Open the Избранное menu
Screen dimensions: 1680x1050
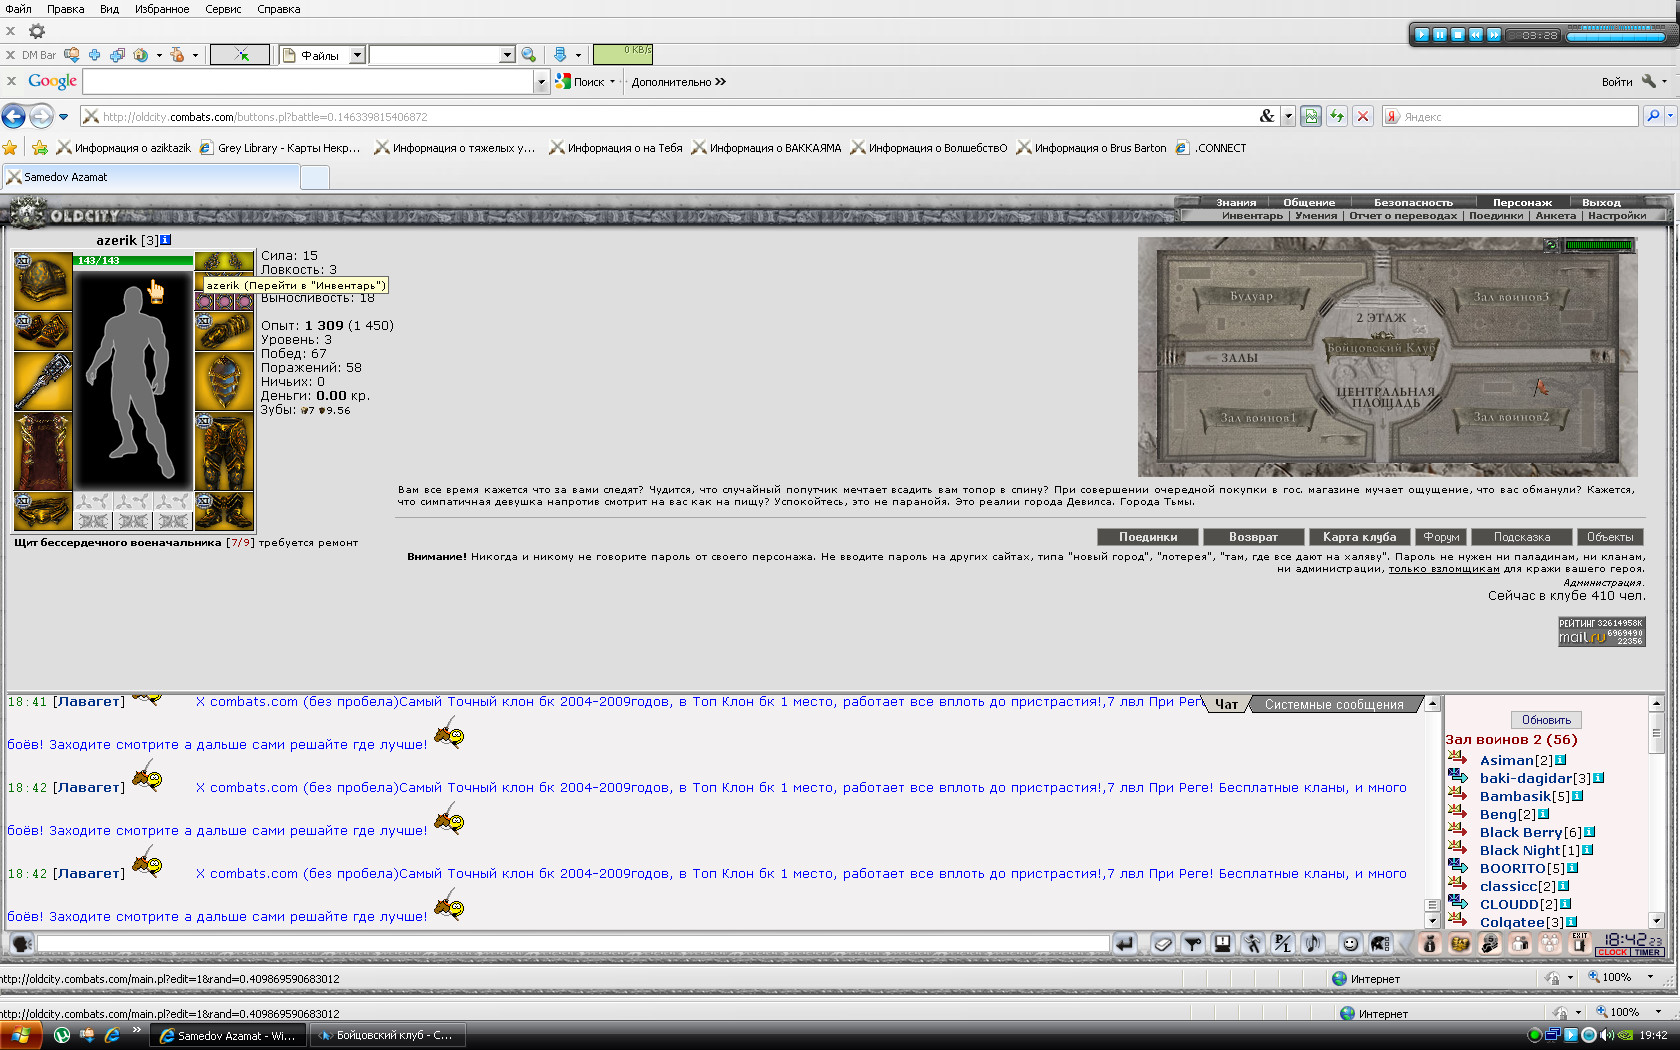(x=162, y=9)
